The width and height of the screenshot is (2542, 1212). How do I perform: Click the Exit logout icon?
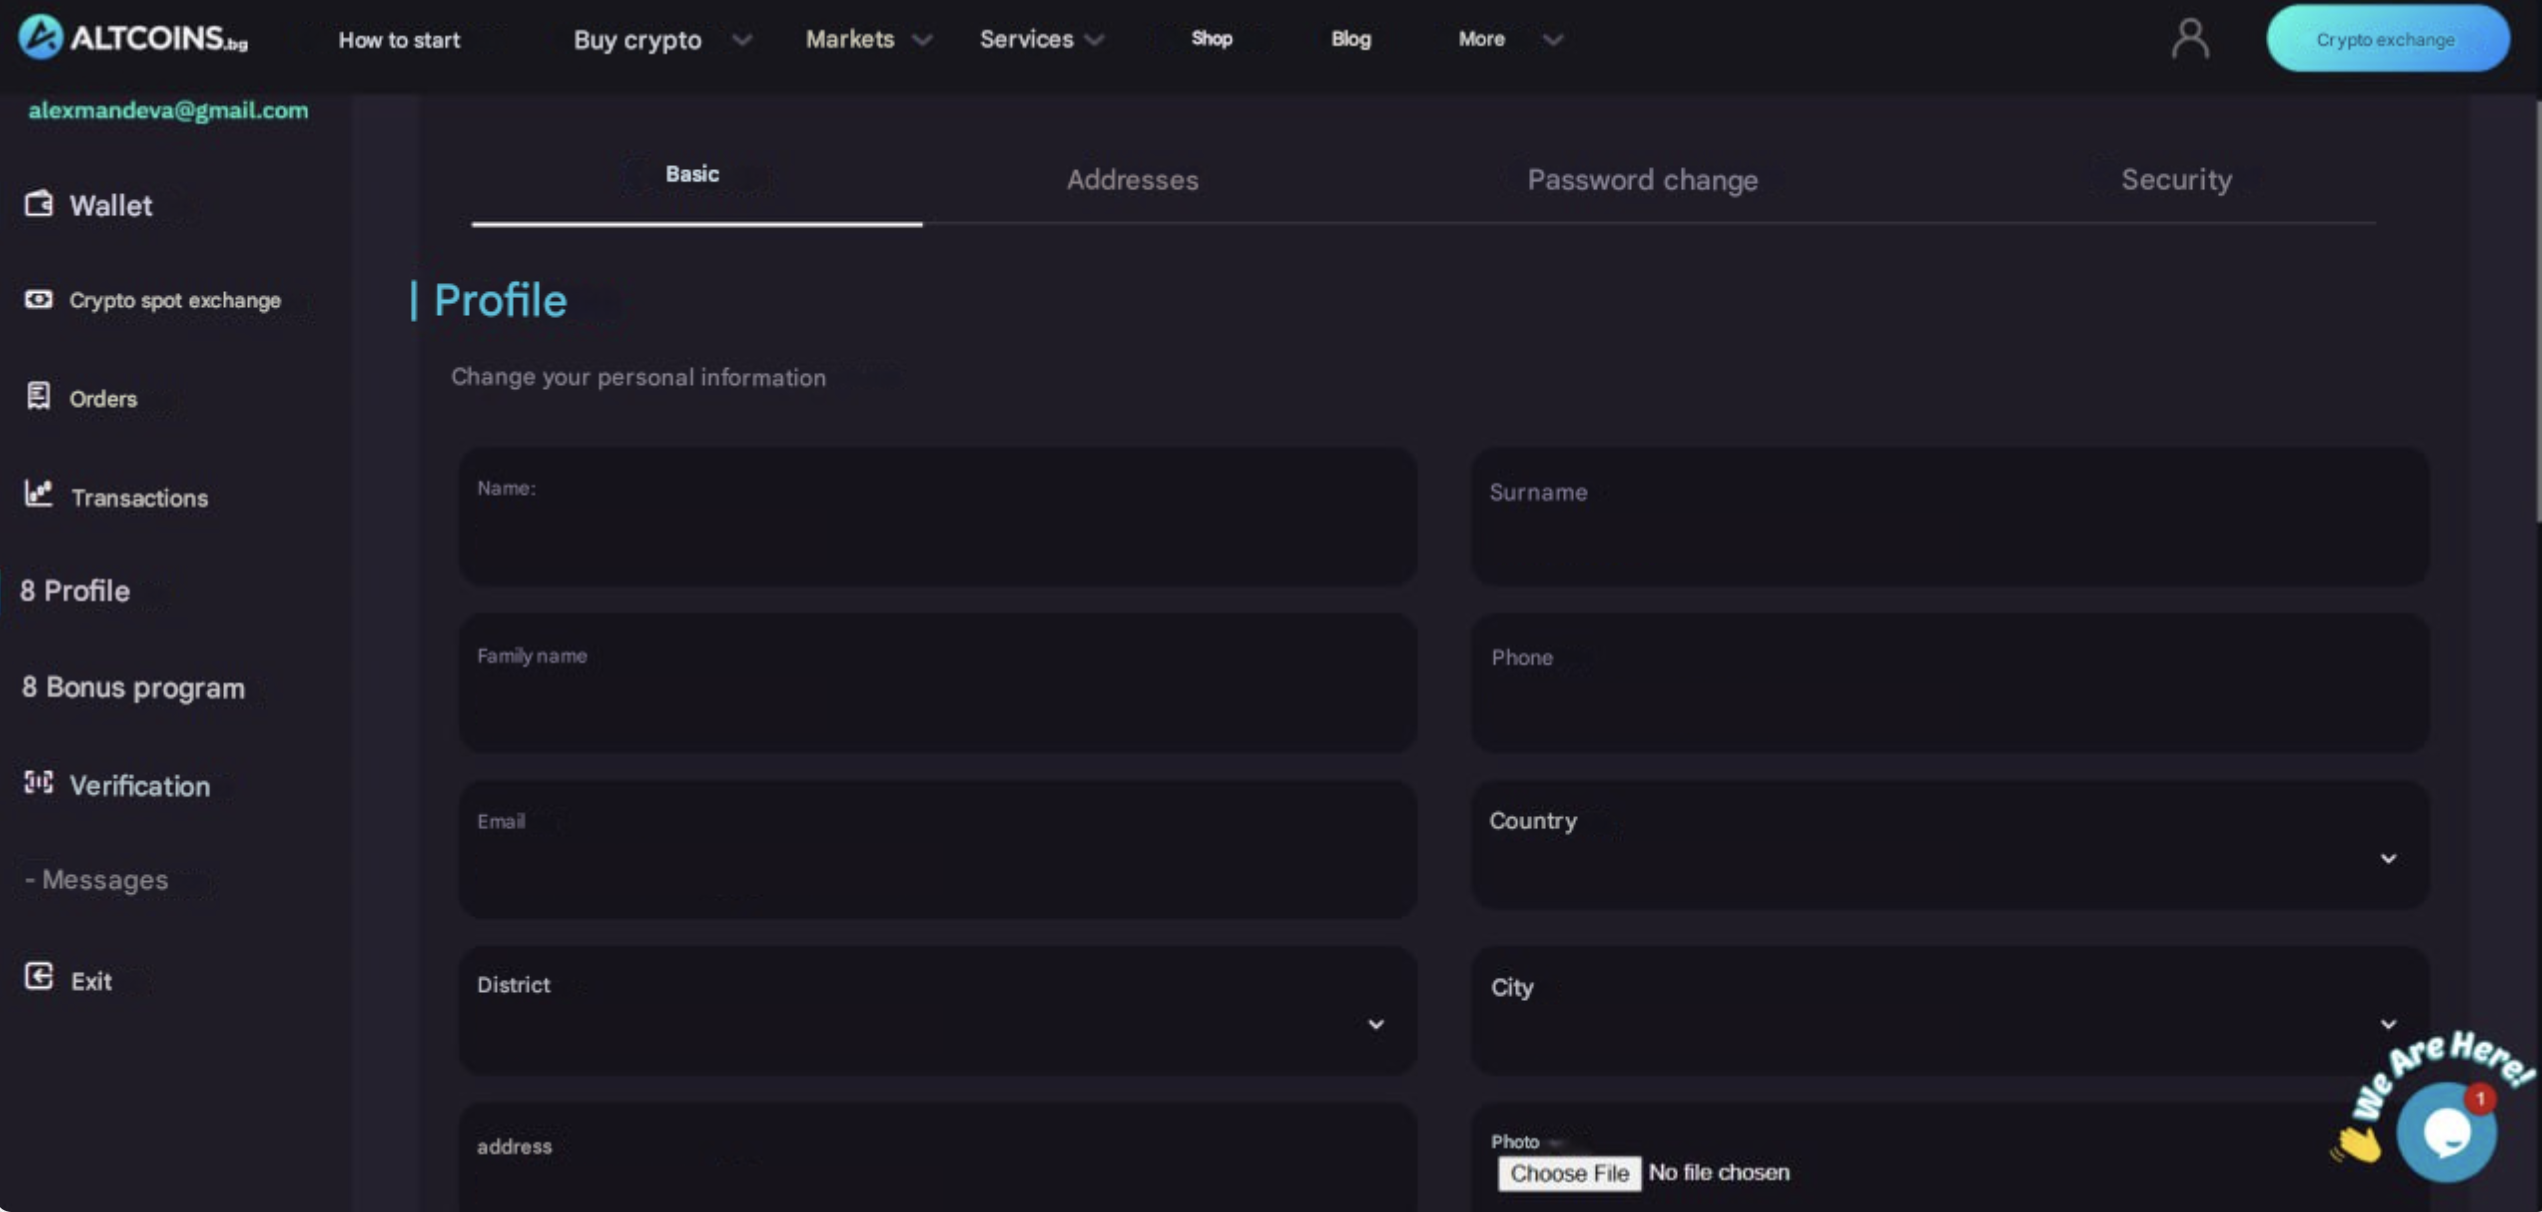pyautogui.click(x=39, y=977)
